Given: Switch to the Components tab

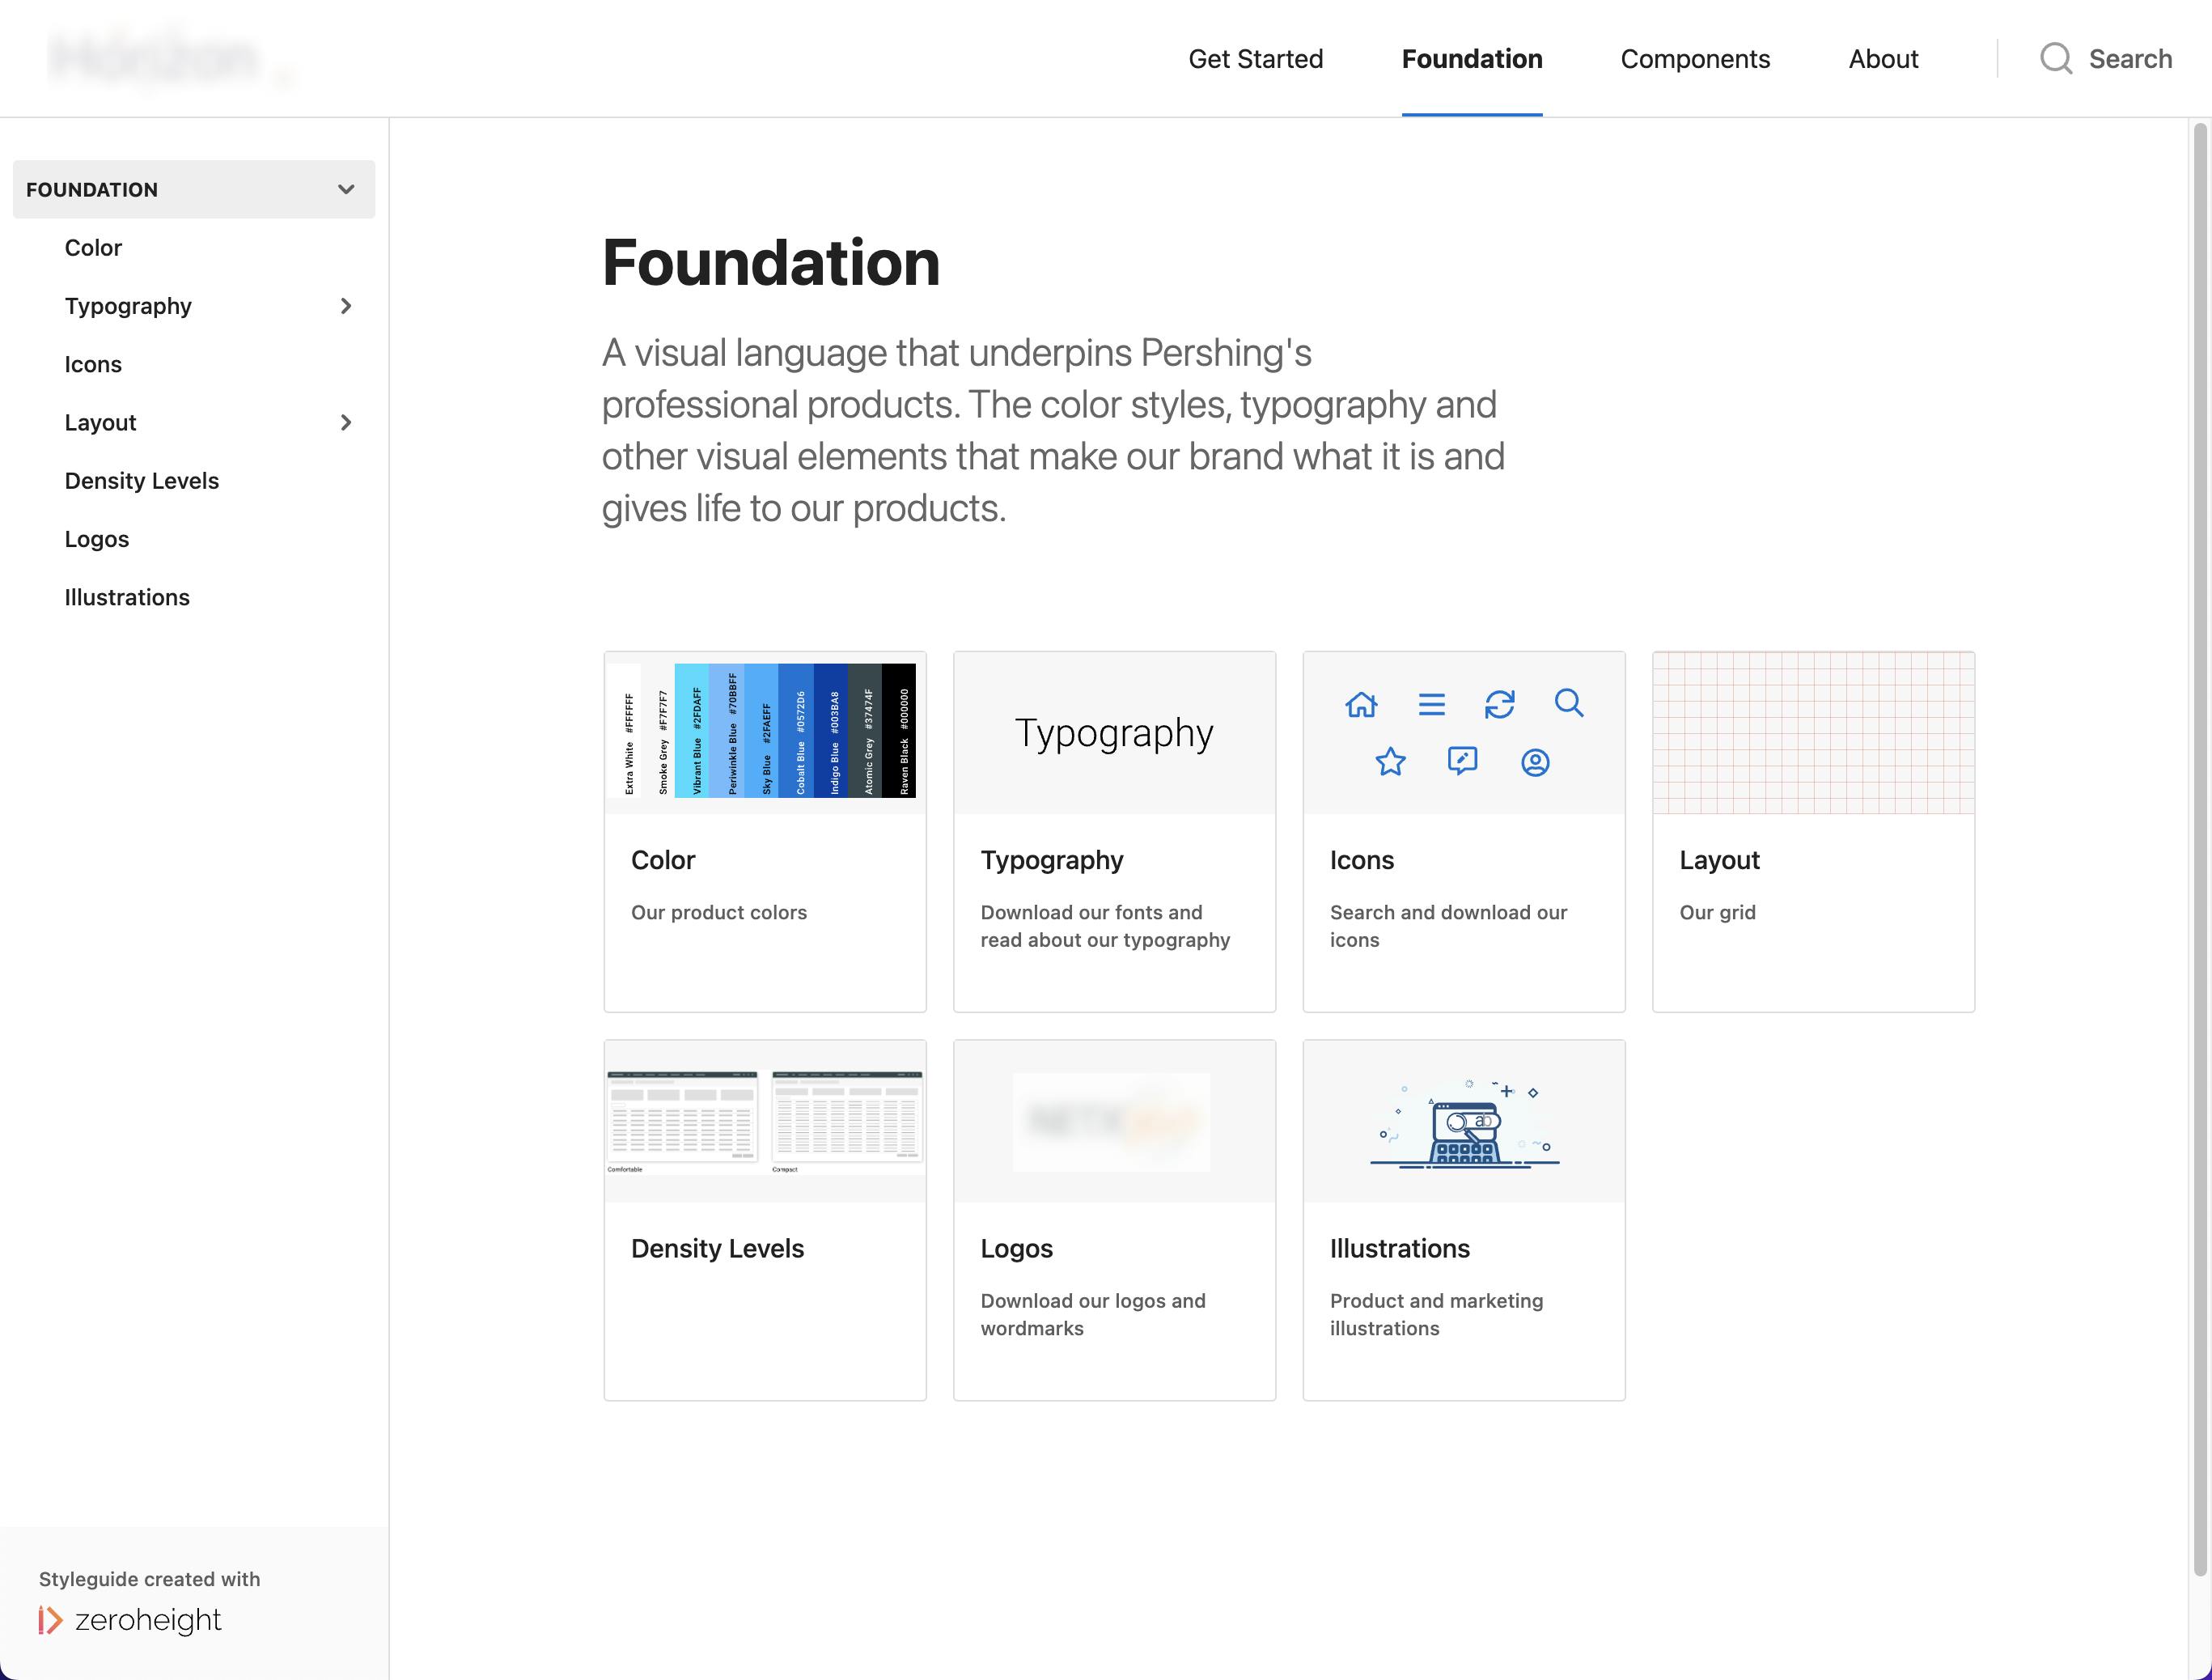Looking at the screenshot, I should [1695, 59].
